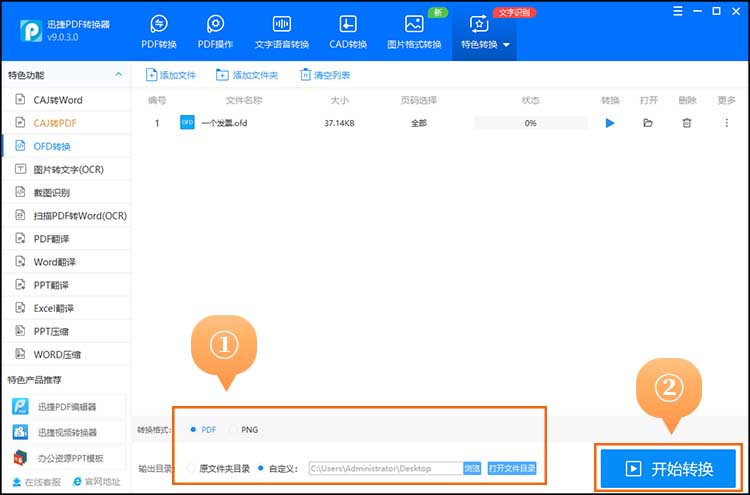Click the 迅捷PDF转换器 logo icon

pyautogui.click(x=31, y=31)
